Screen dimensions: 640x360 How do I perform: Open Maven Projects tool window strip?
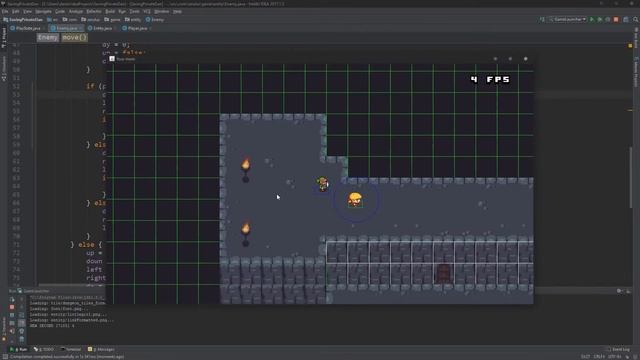636,72
